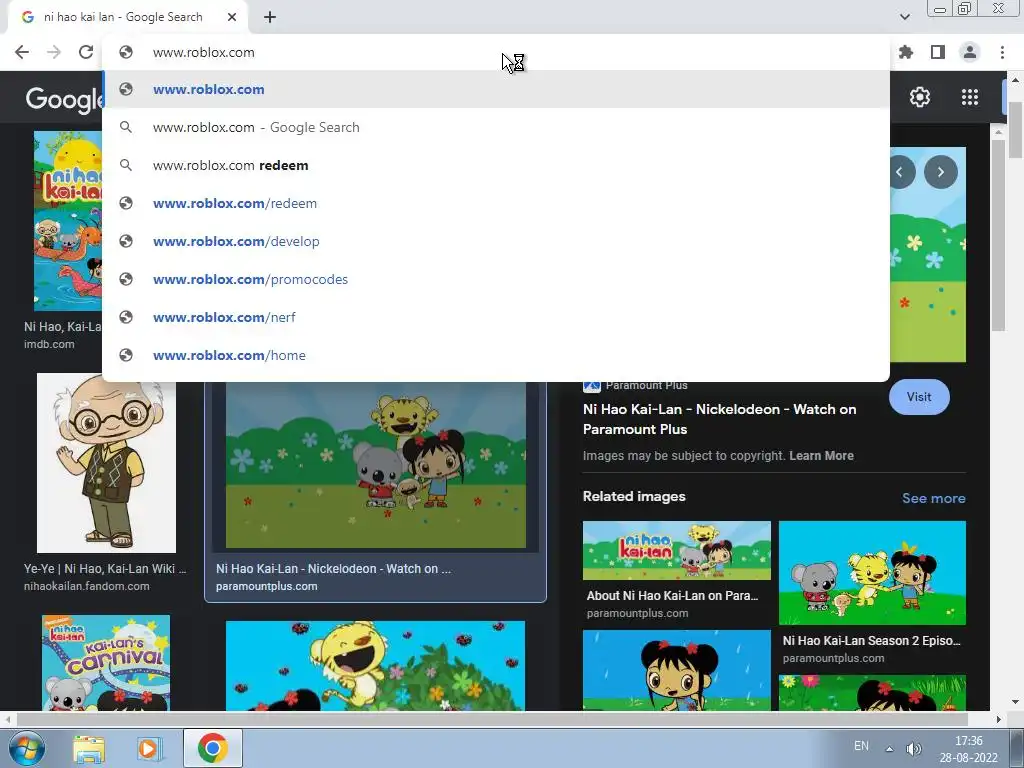Viewport: 1024px width, 768px height.
Task: Click the browser back arrow
Action: [22, 52]
